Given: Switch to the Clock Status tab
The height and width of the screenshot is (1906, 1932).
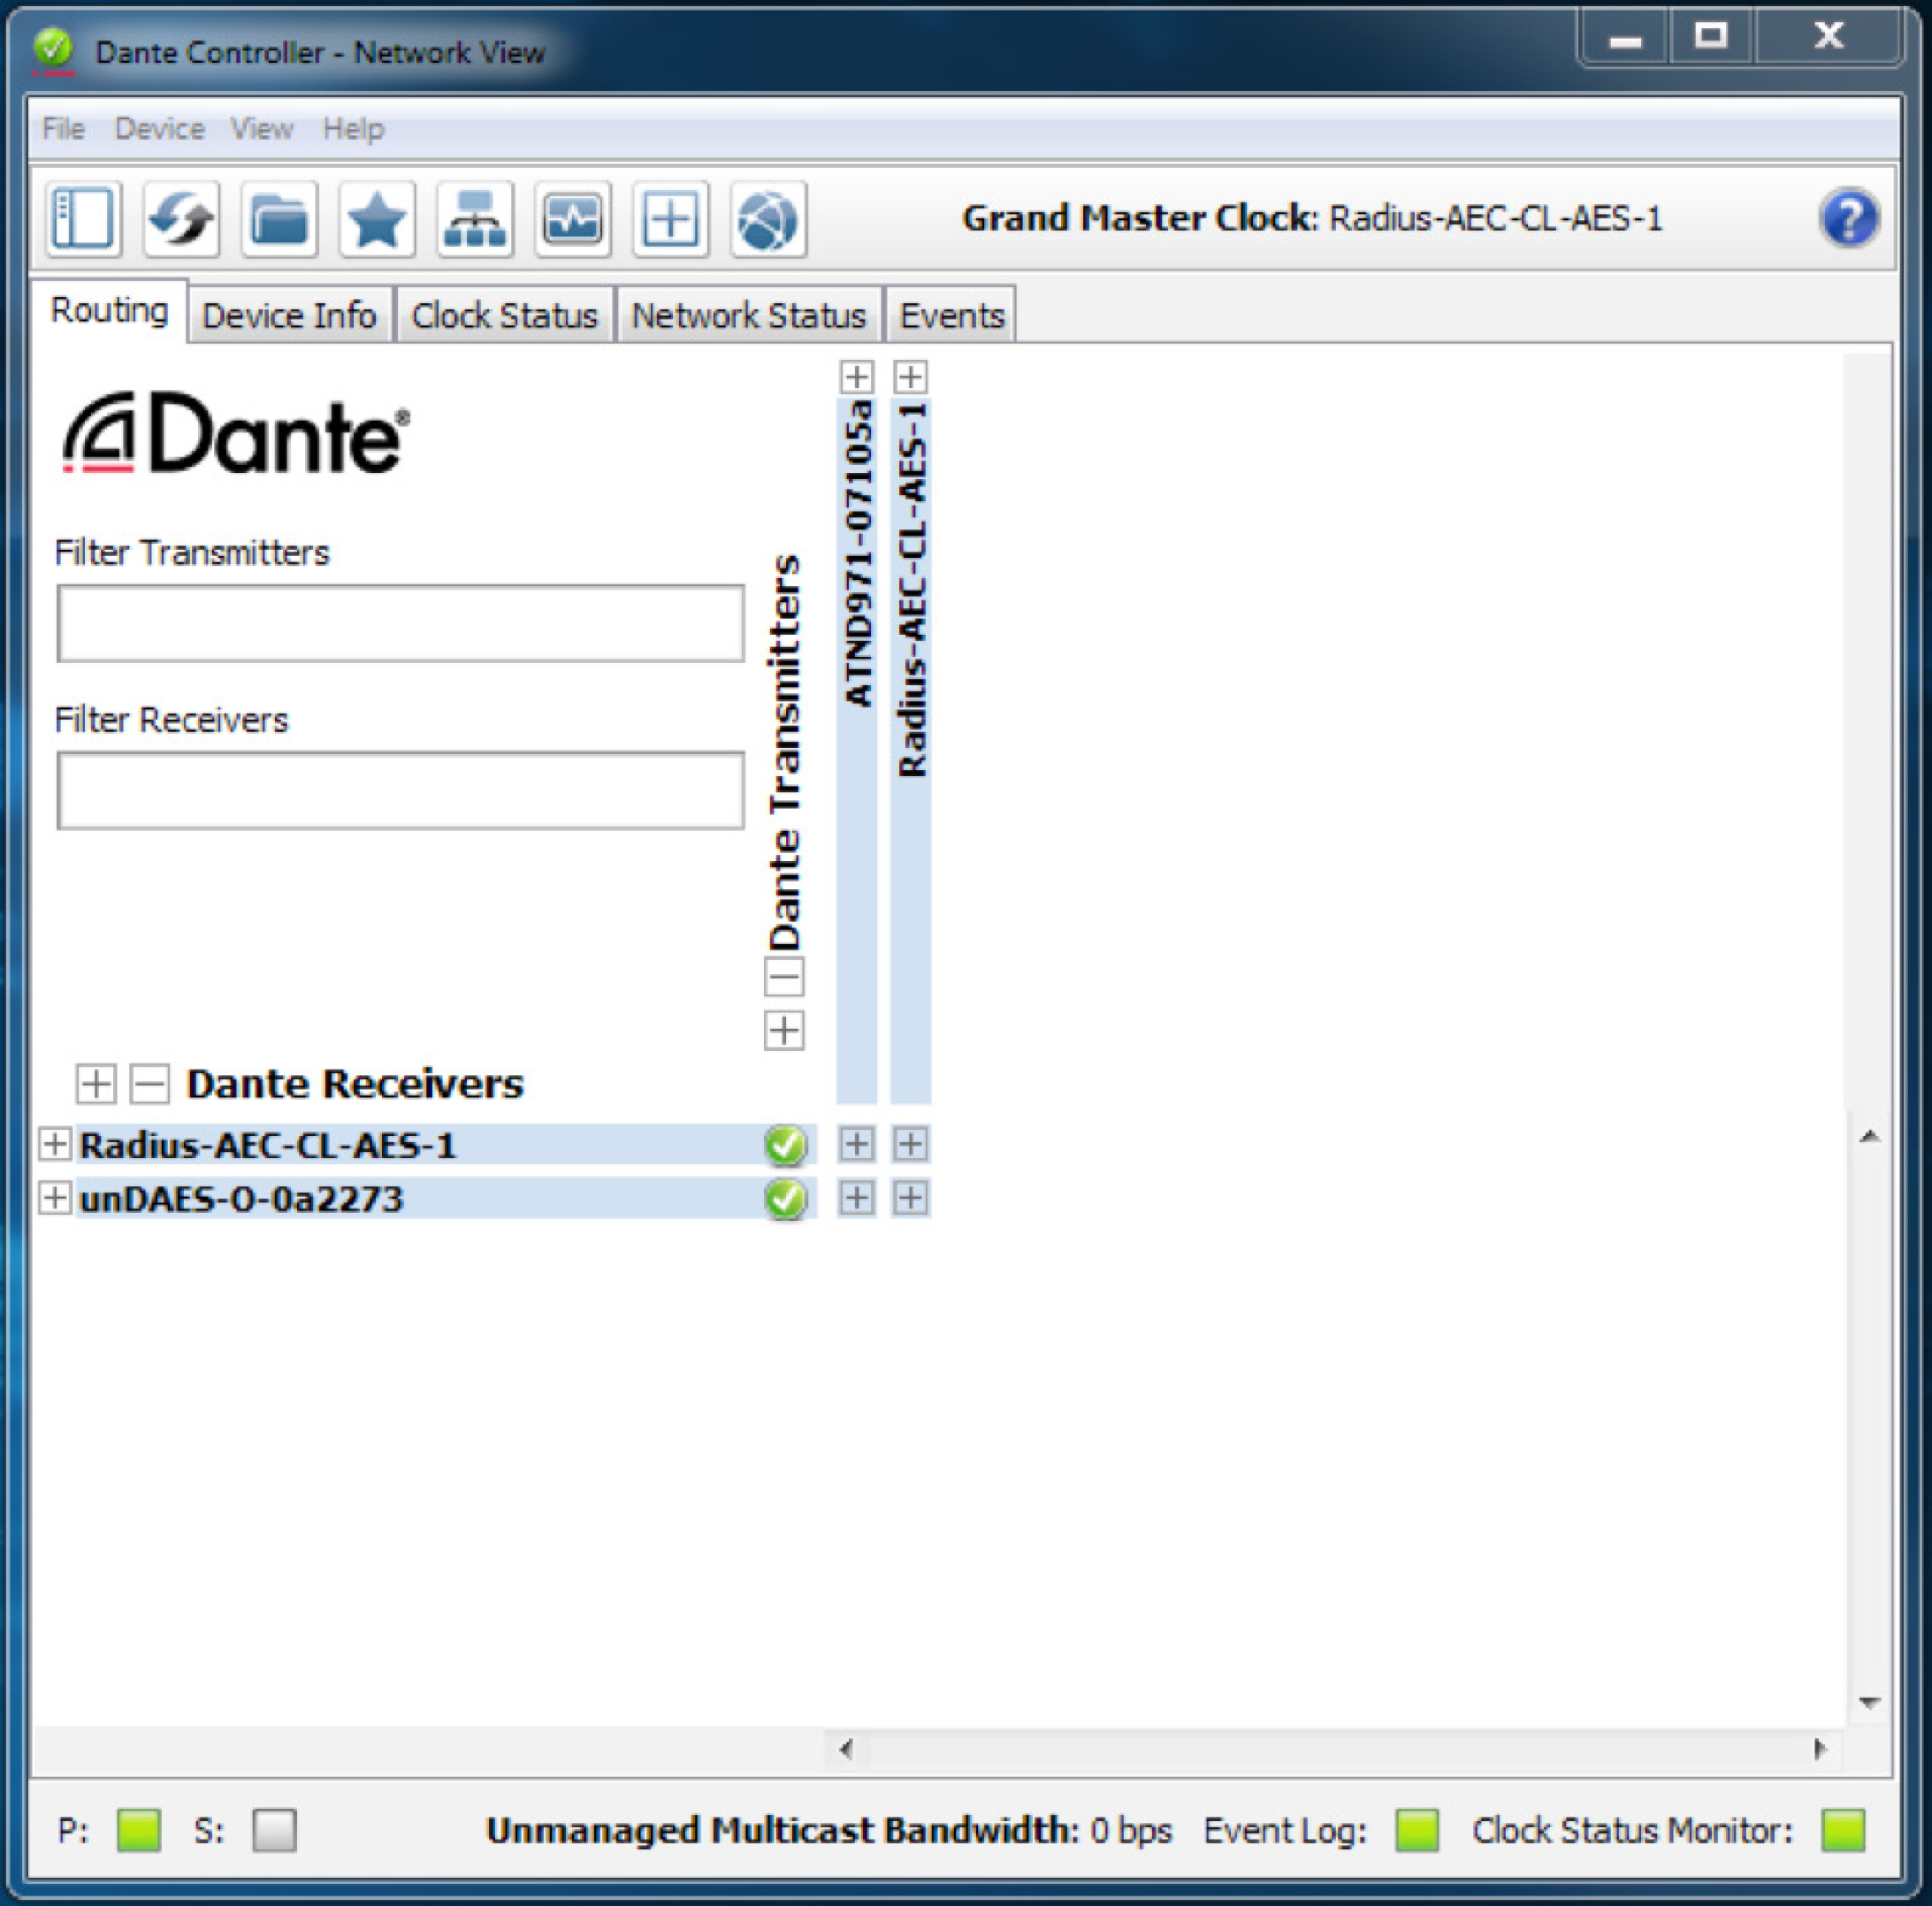Looking at the screenshot, I should point(504,313).
